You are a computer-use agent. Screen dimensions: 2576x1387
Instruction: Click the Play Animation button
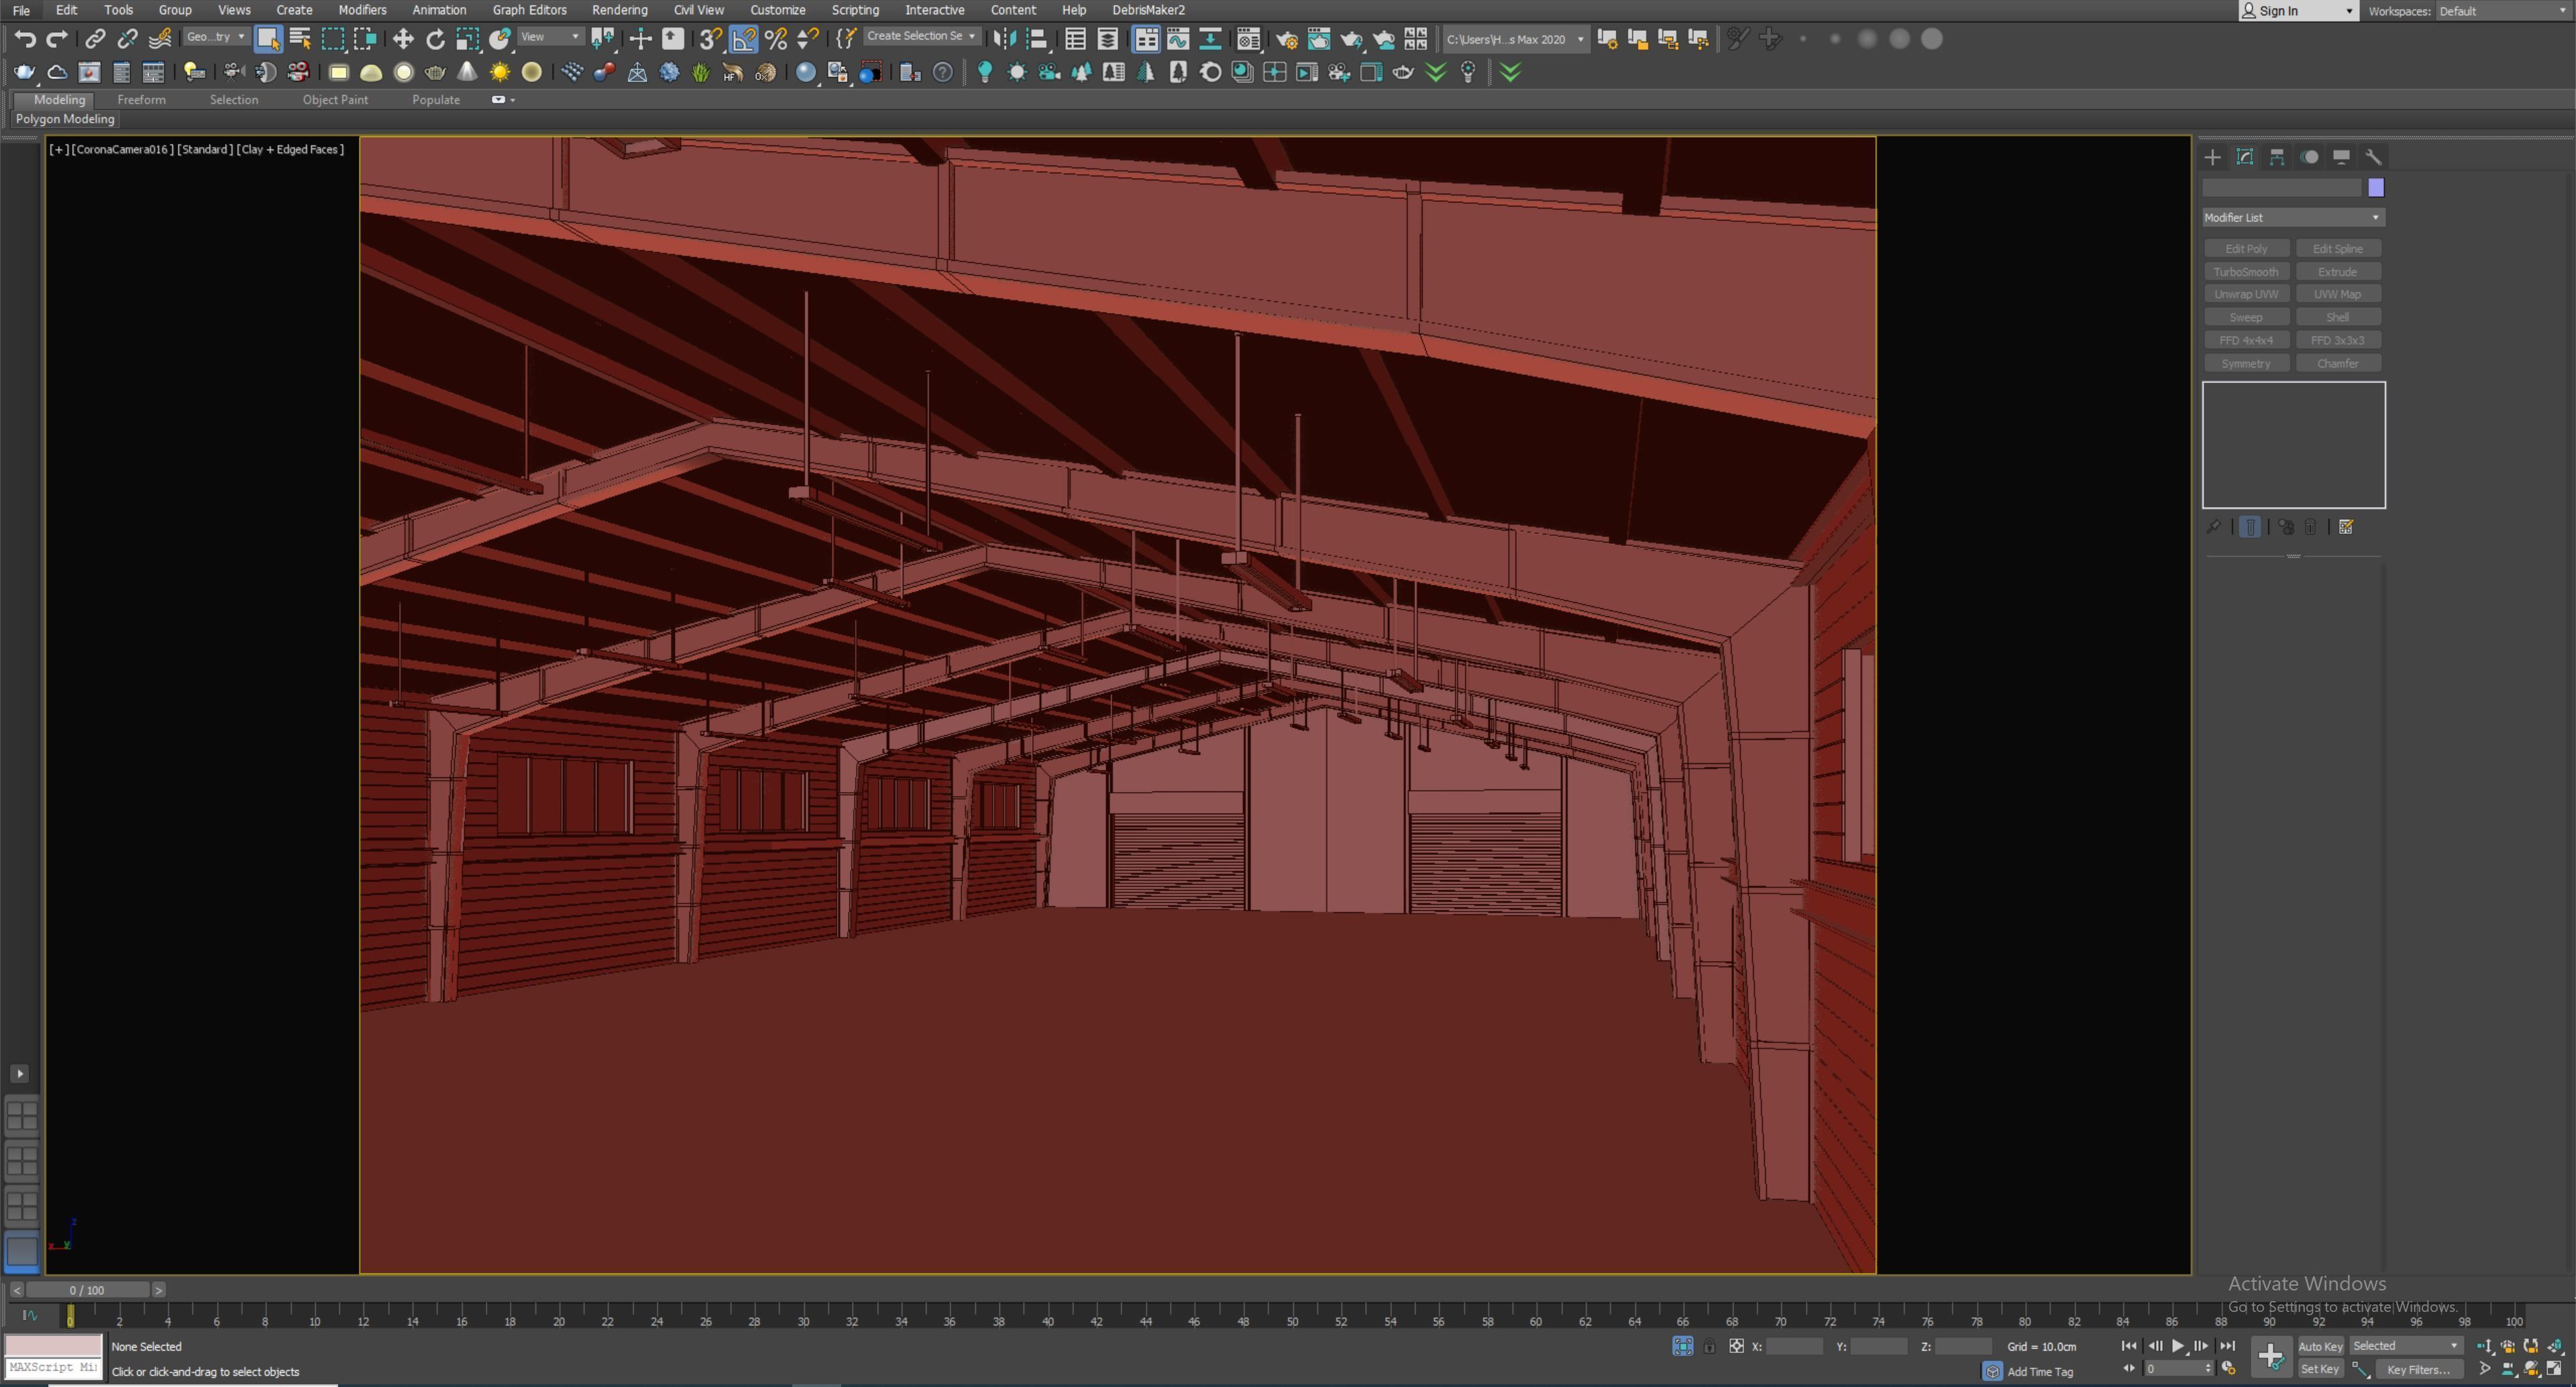2178,1346
